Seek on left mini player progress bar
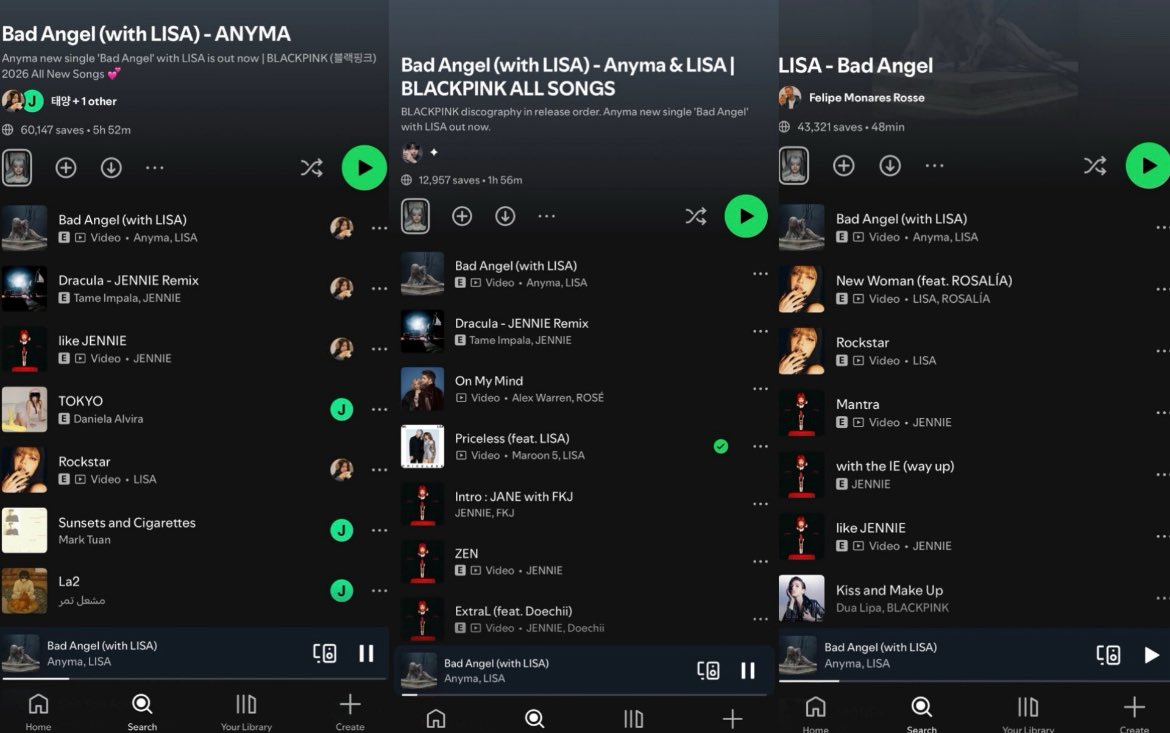This screenshot has height=733, width=1170. [x=194, y=679]
